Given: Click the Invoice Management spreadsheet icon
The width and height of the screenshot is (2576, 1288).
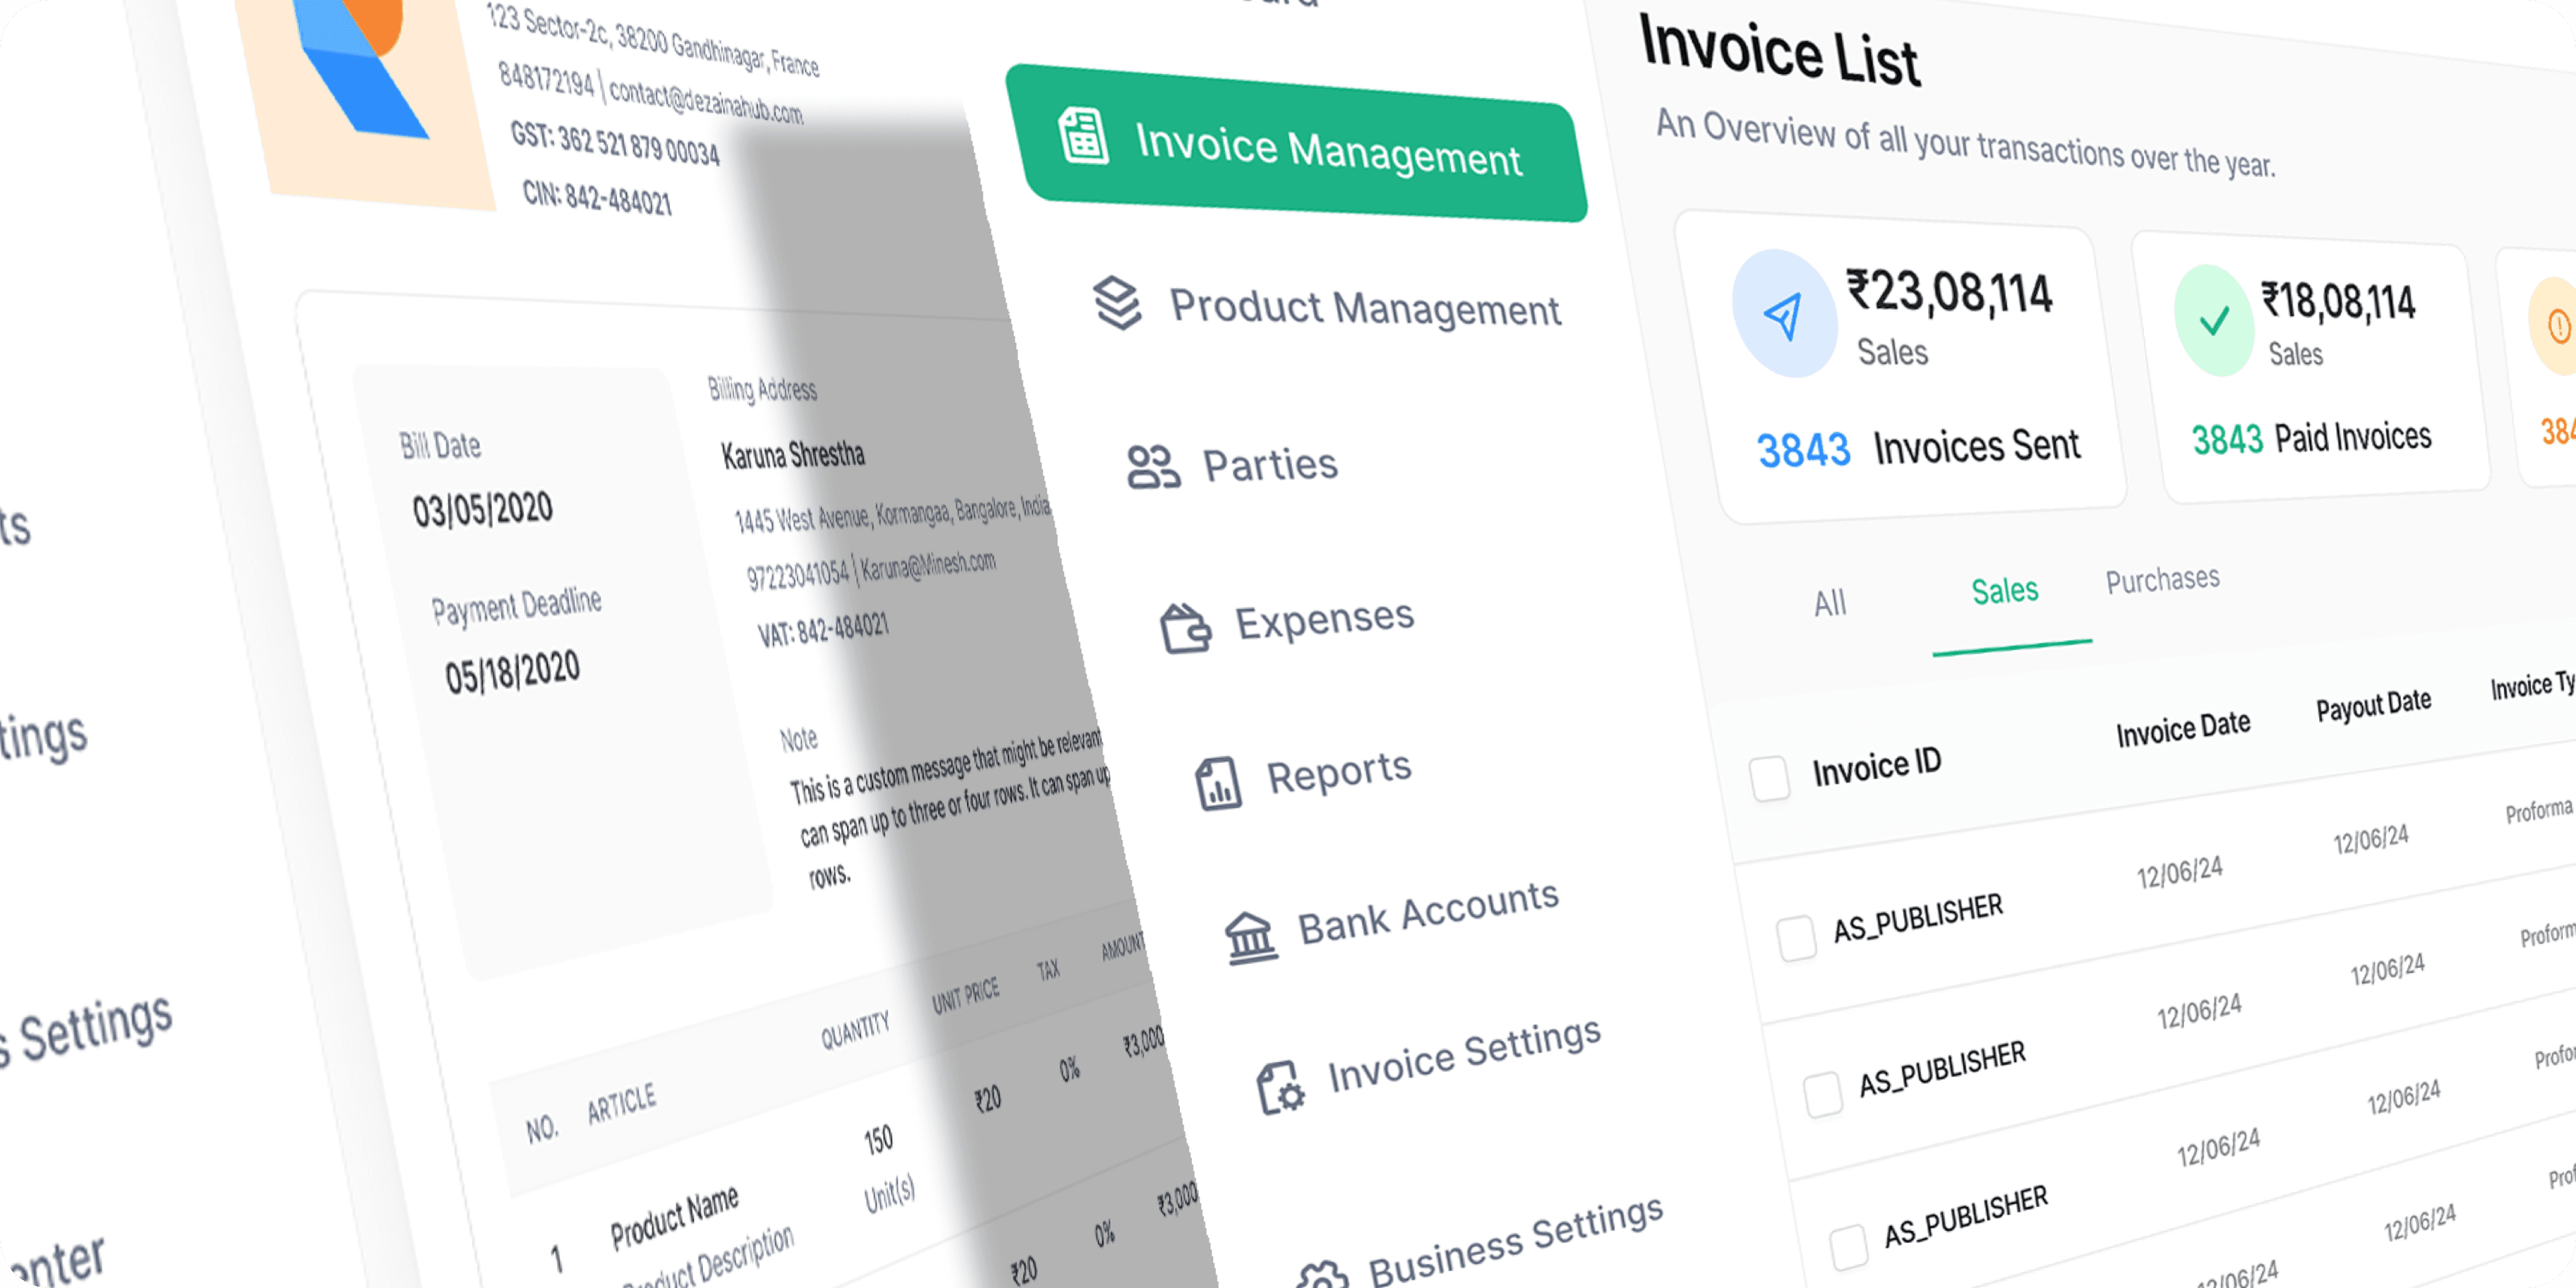Looking at the screenshot, I should tap(1083, 136).
